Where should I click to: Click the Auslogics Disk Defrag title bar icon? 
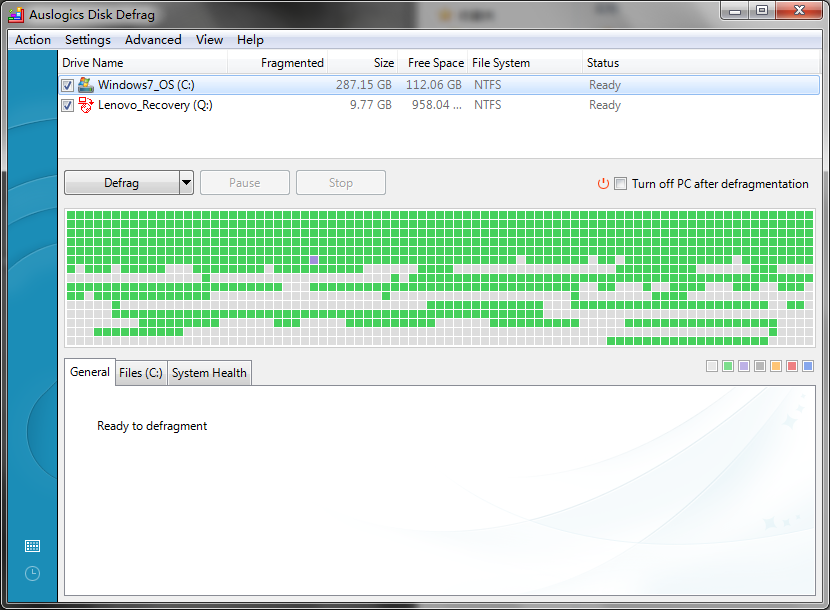(x=16, y=15)
